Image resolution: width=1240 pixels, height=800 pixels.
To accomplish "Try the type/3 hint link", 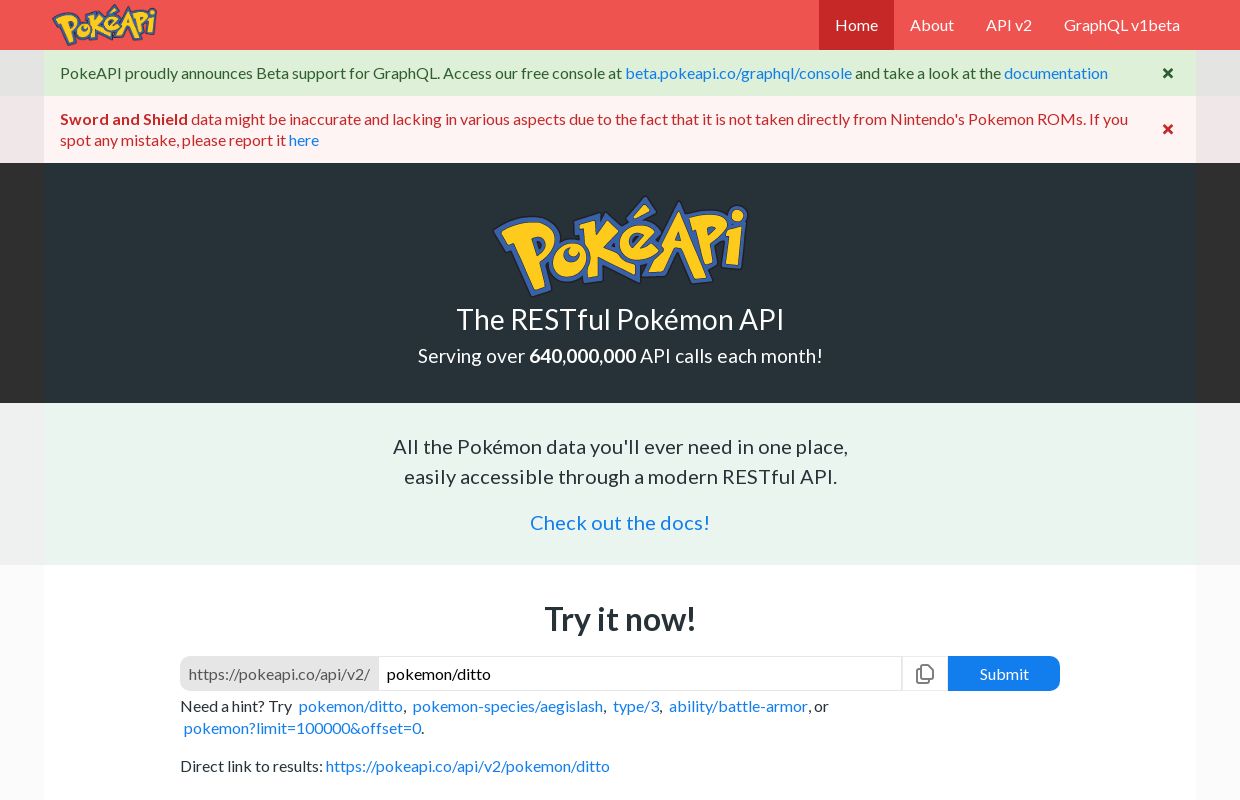I will point(636,706).
